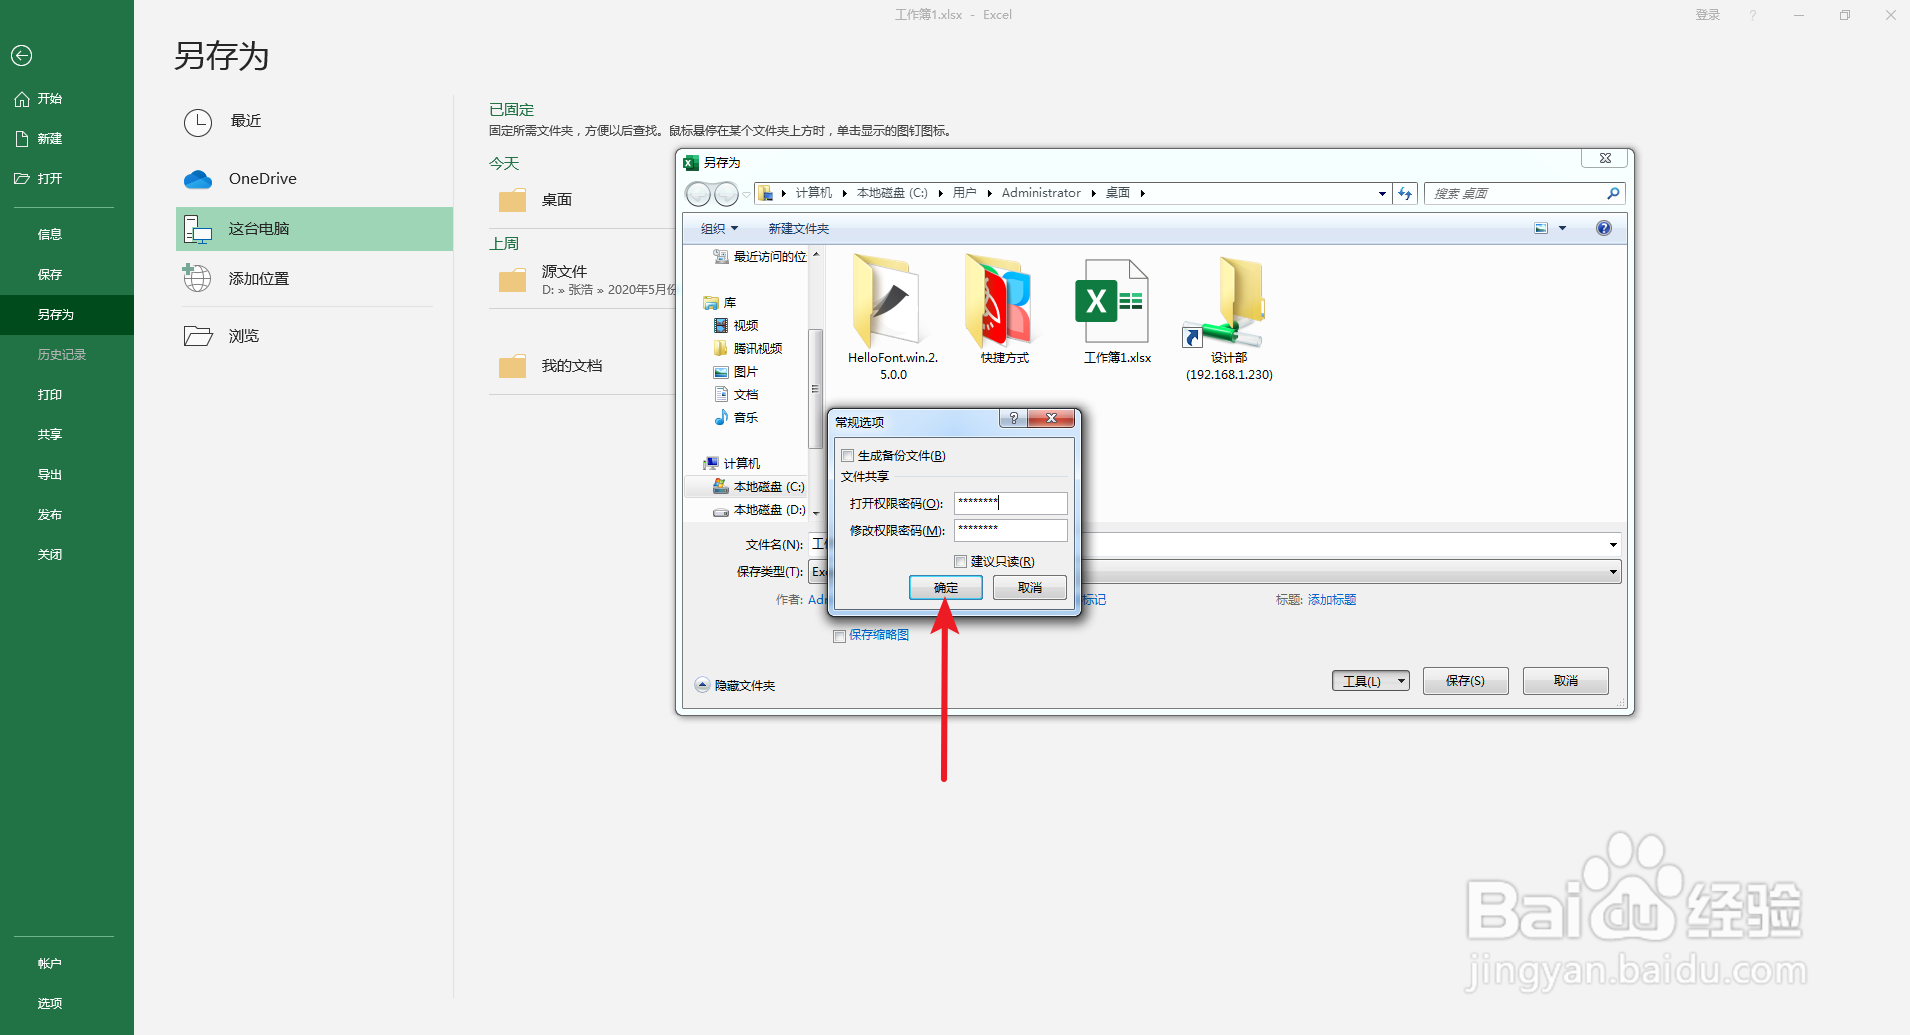The image size is (1910, 1035).
Task: Select the Recent clock icon
Action: point(198,123)
